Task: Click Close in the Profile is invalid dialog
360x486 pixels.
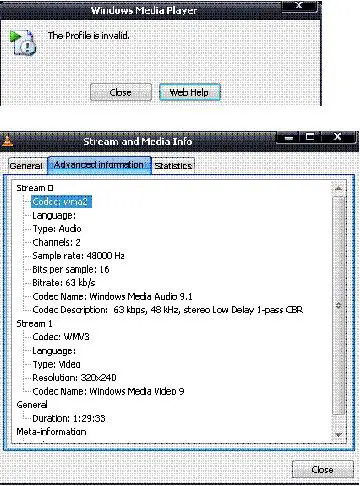Action: tap(121, 92)
